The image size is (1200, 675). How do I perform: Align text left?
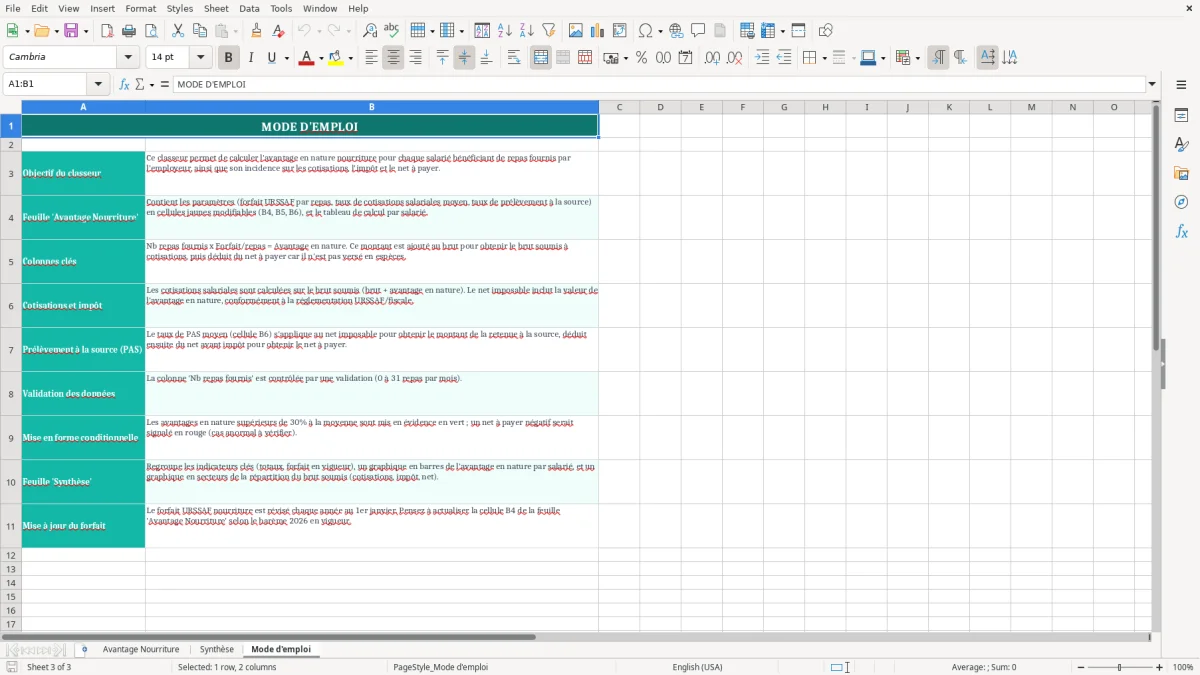tap(372, 58)
